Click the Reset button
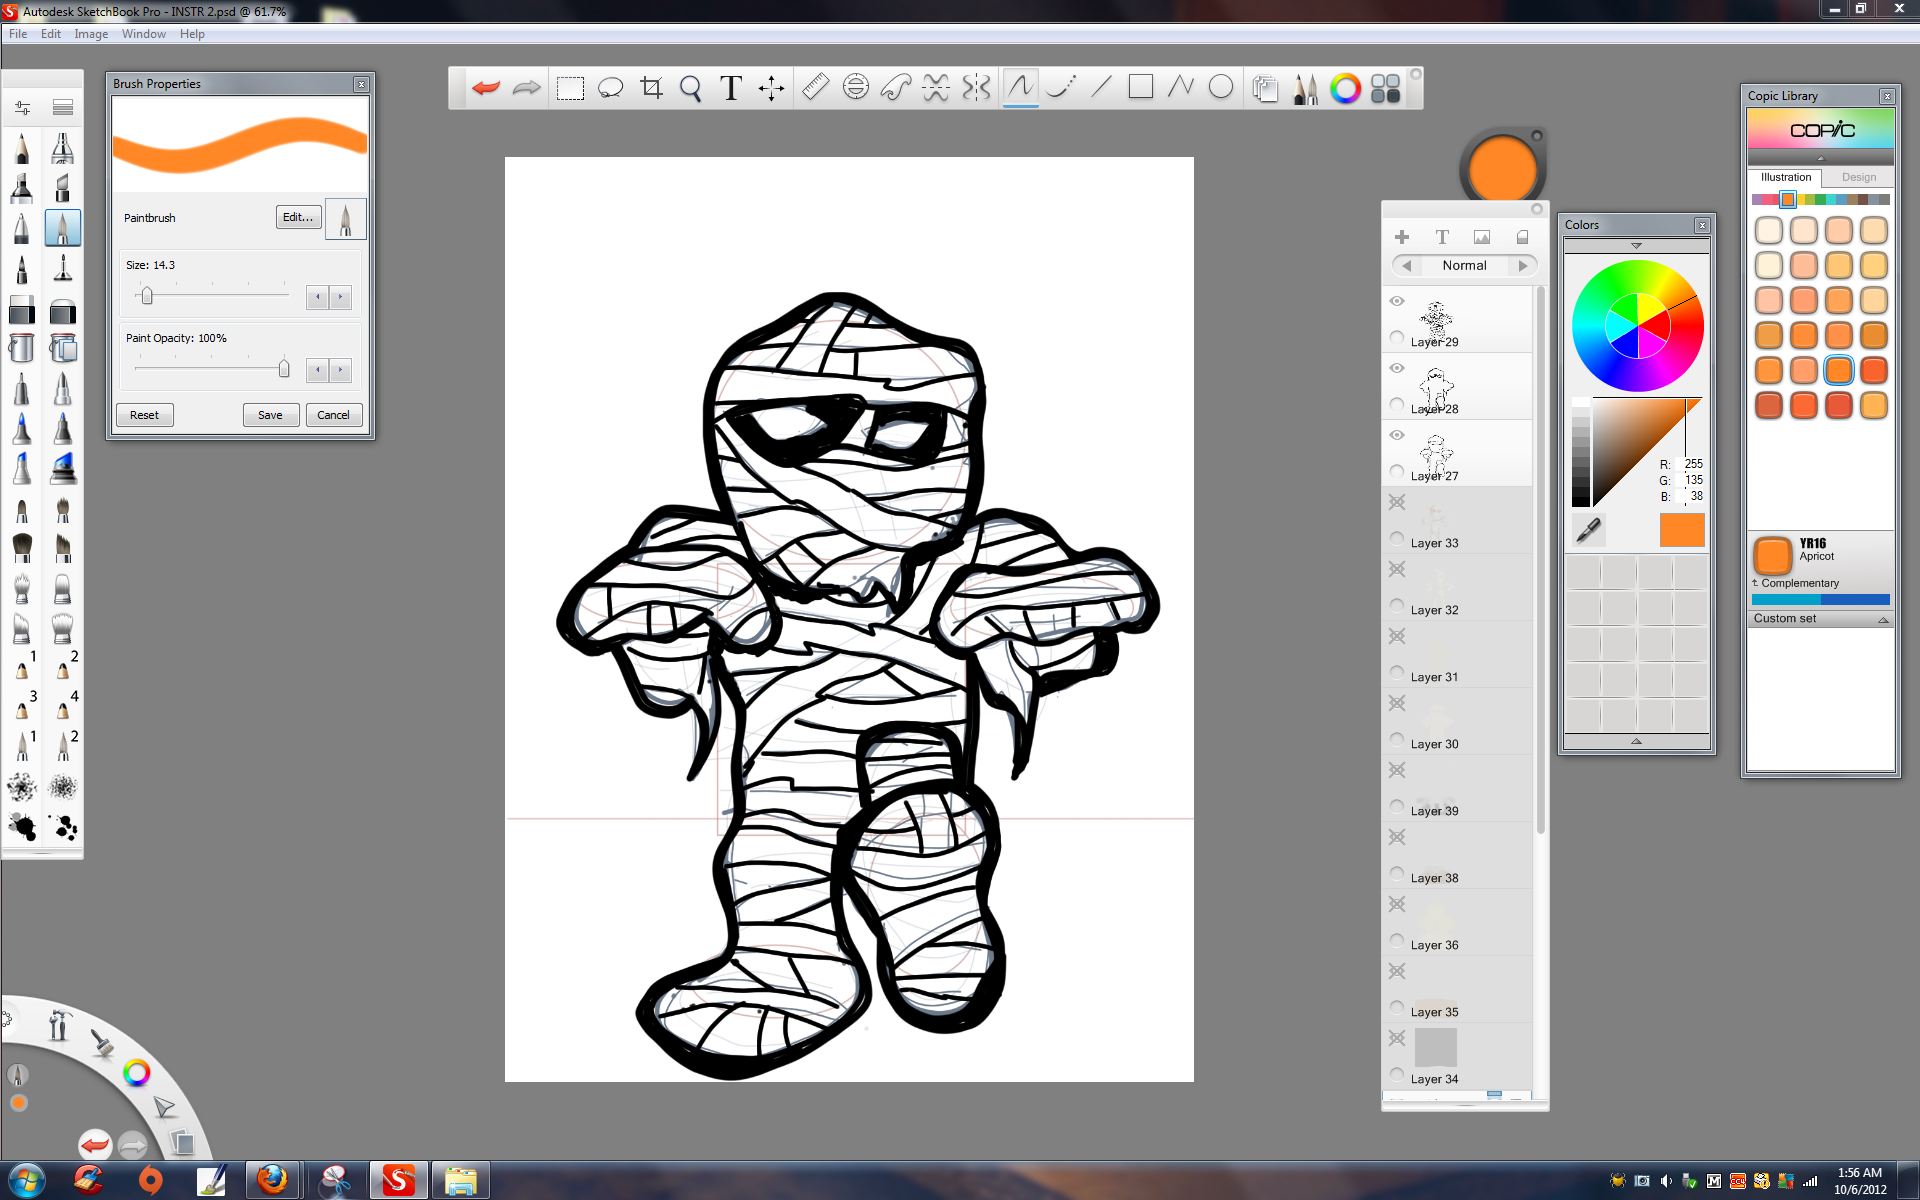The height and width of the screenshot is (1200, 1920). (144, 415)
